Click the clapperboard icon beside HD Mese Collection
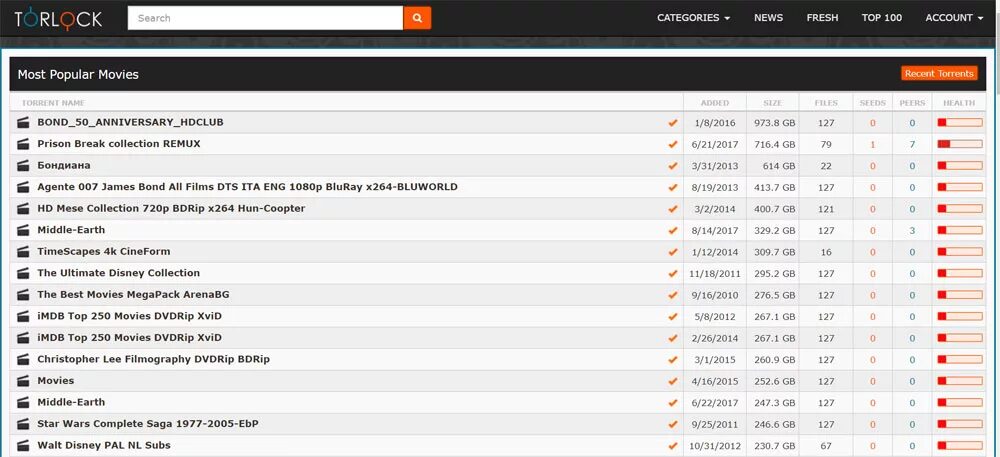1000x457 pixels. pos(24,208)
